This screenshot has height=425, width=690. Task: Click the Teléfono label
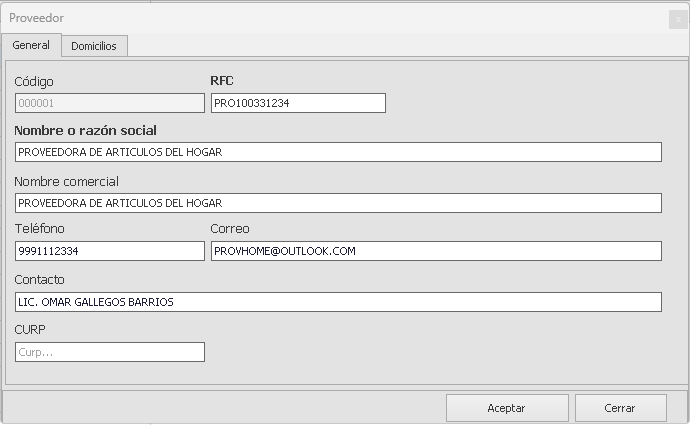pos(39,229)
